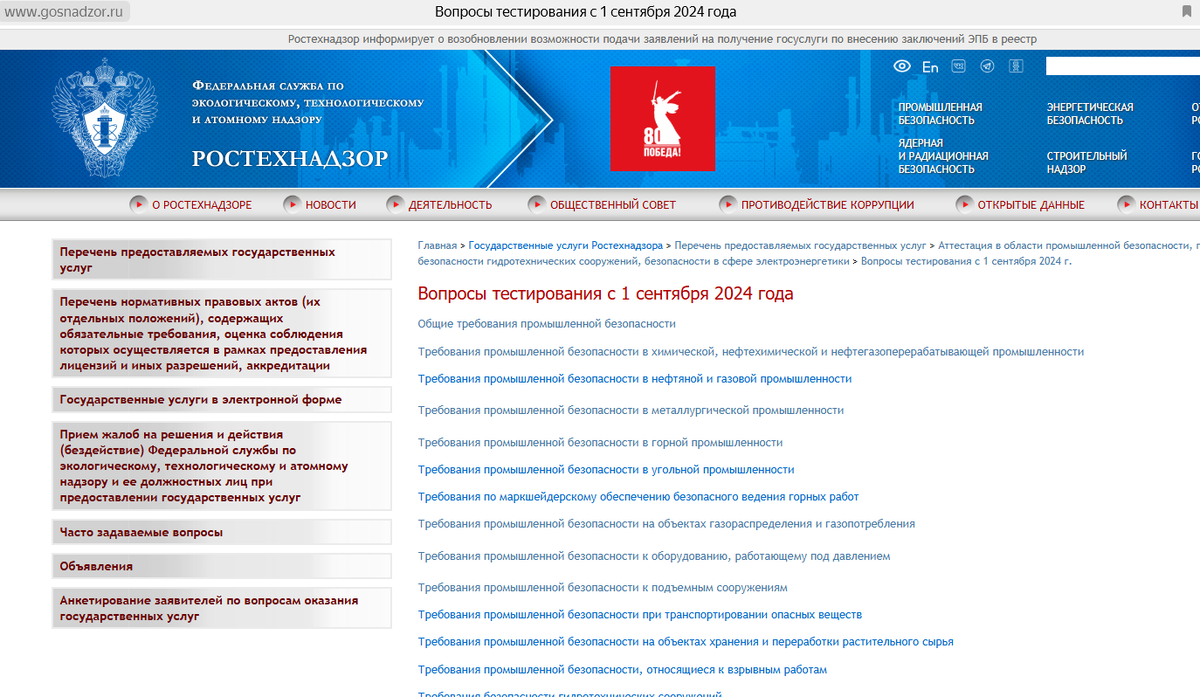Image resolution: width=1200 pixels, height=697 pixels.
Task: Click the ЭПБ announcement line at top
Action: [x=662, y=39]
